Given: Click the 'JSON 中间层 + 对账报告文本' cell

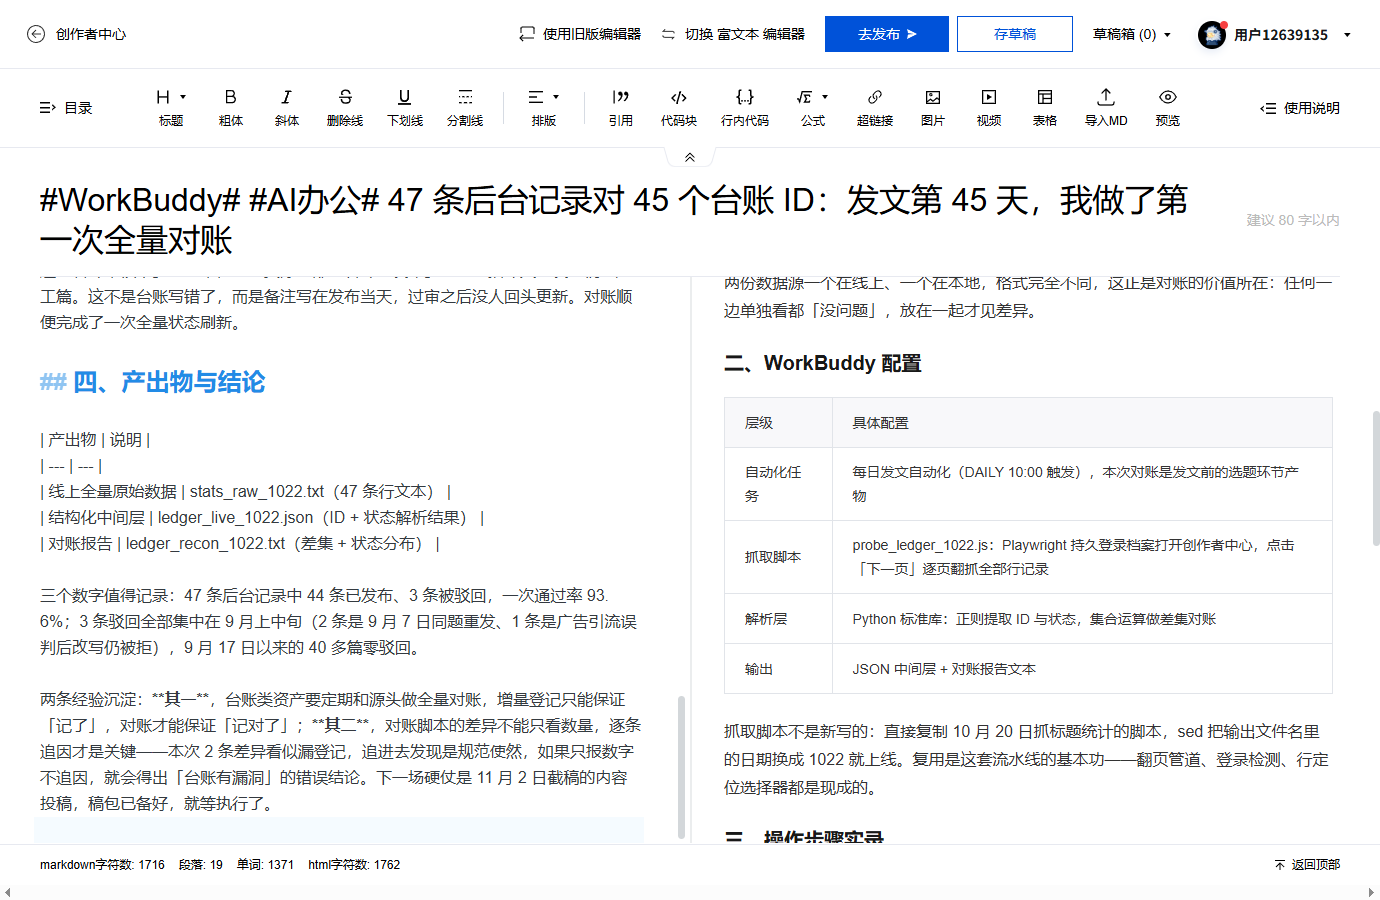Looking at the screenshot, I should tap(1082, 669).
